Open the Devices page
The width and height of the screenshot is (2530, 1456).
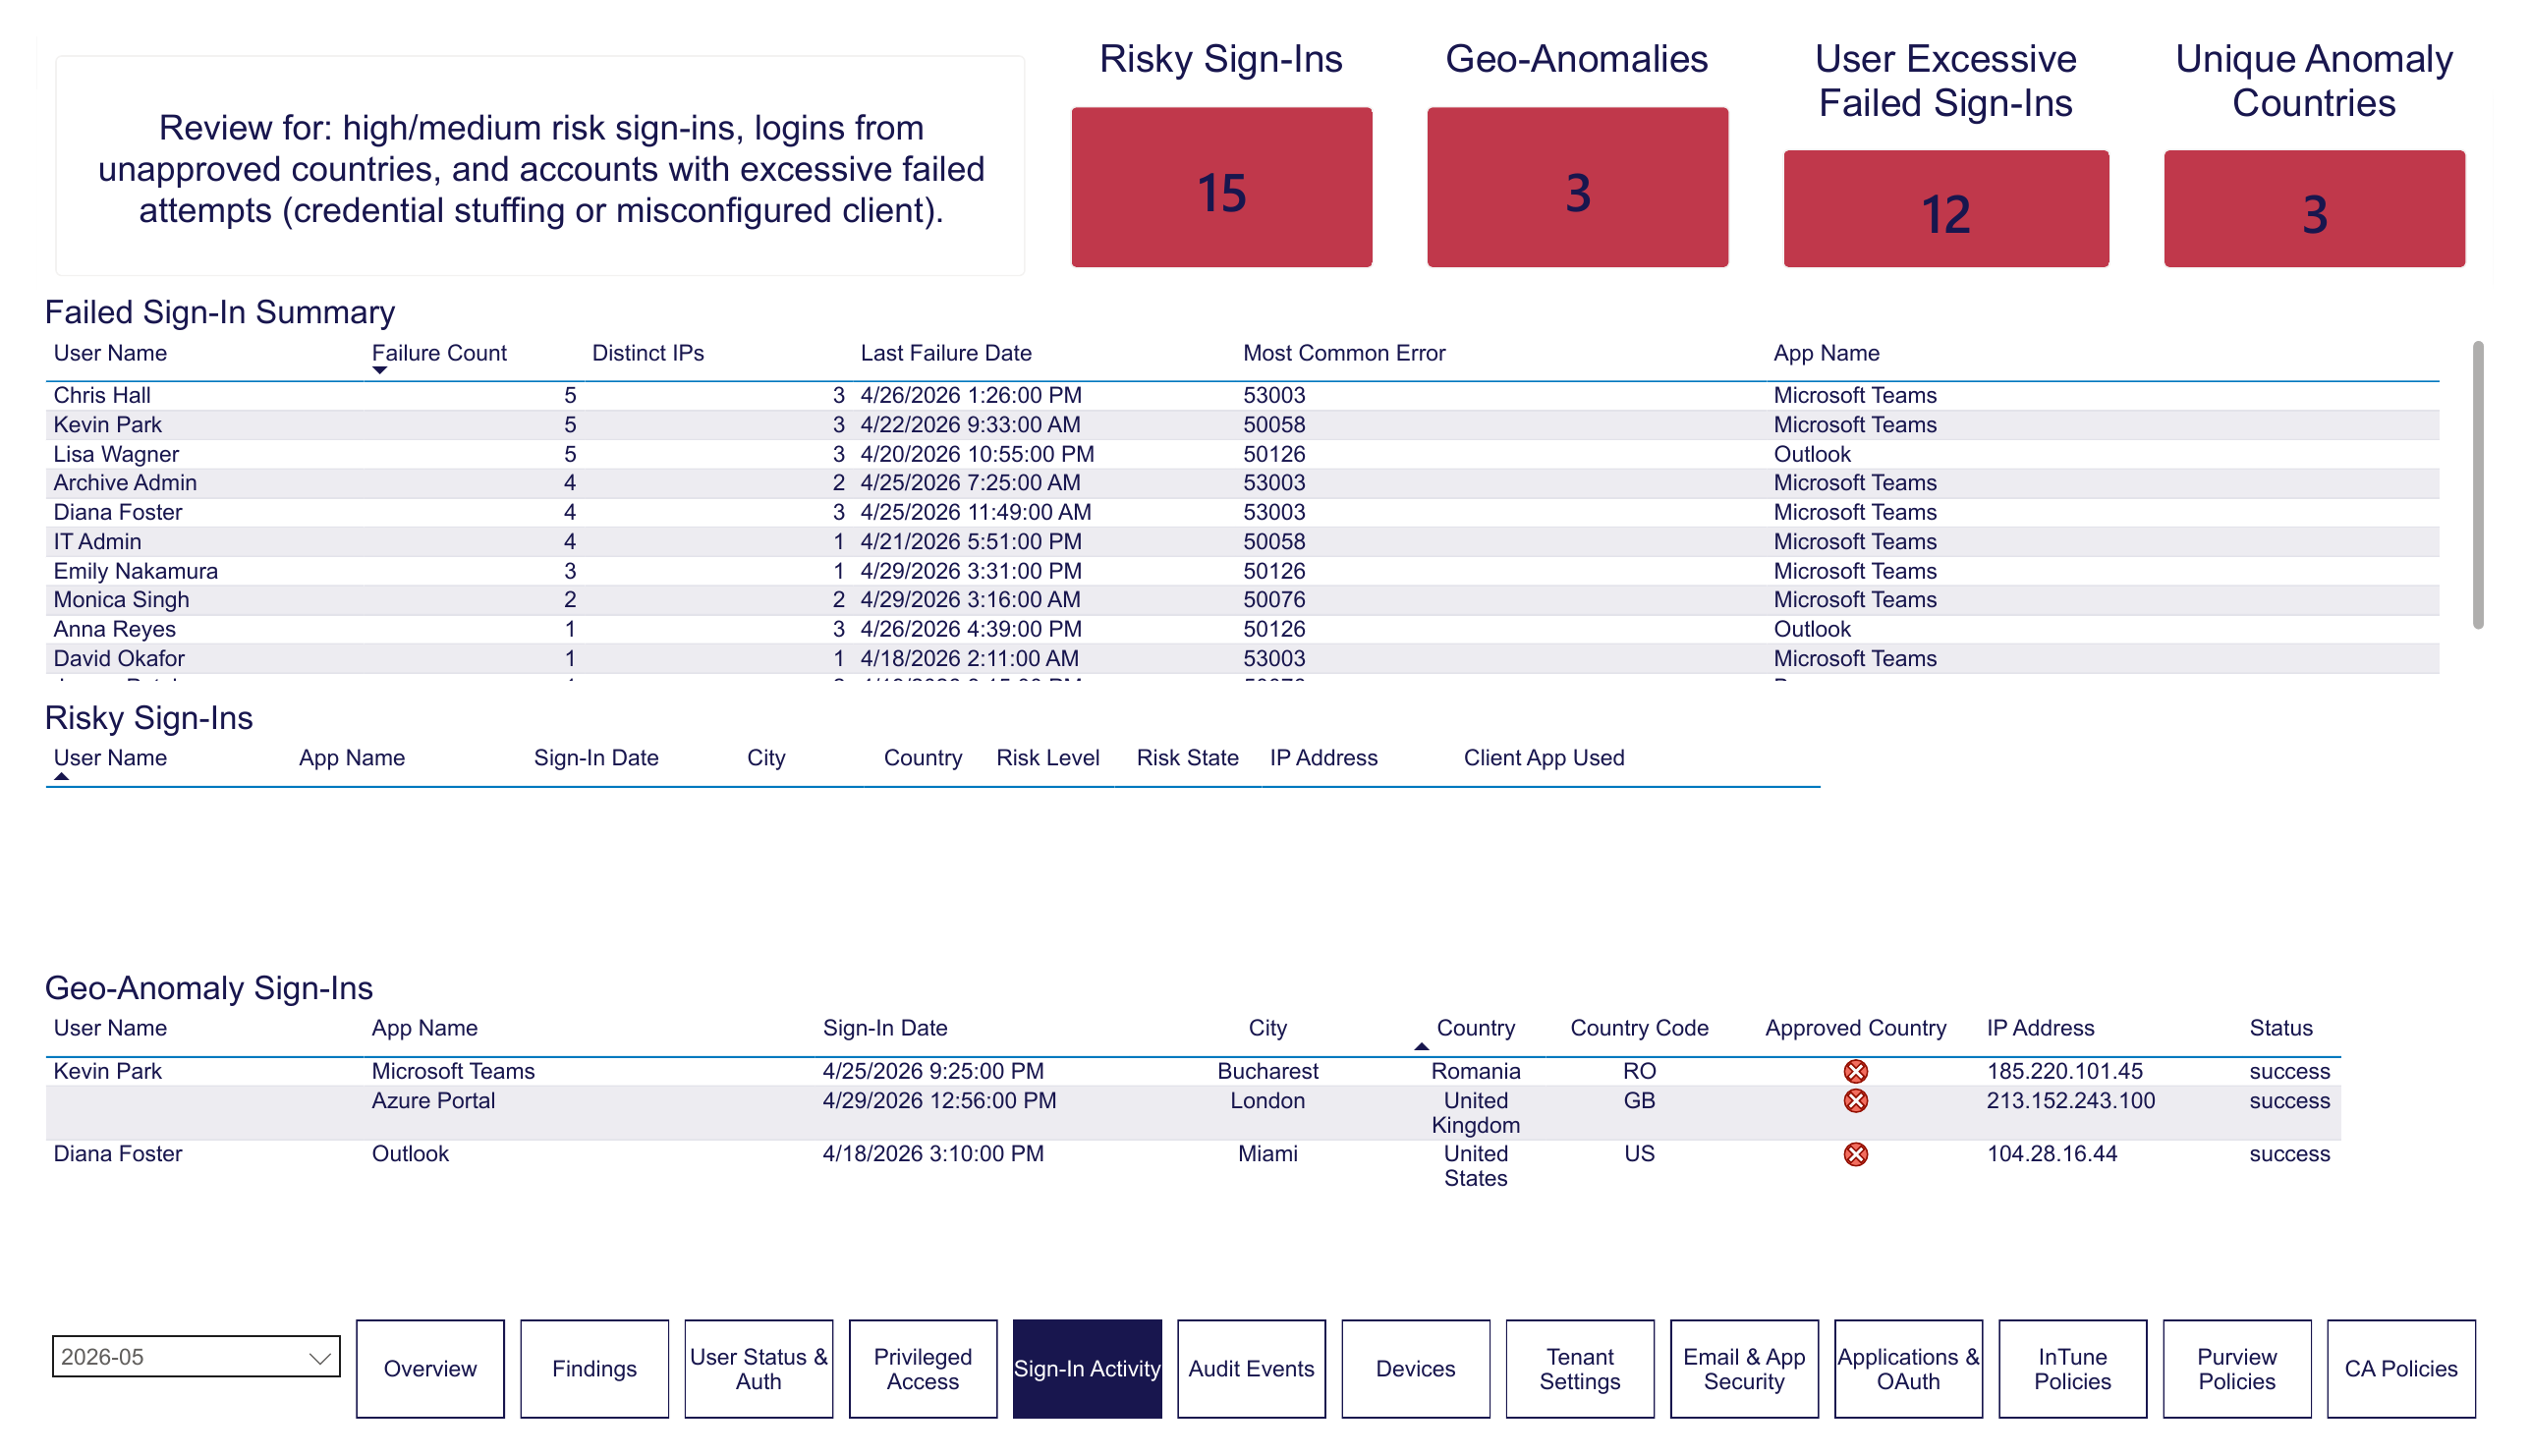(1415, 1368)
